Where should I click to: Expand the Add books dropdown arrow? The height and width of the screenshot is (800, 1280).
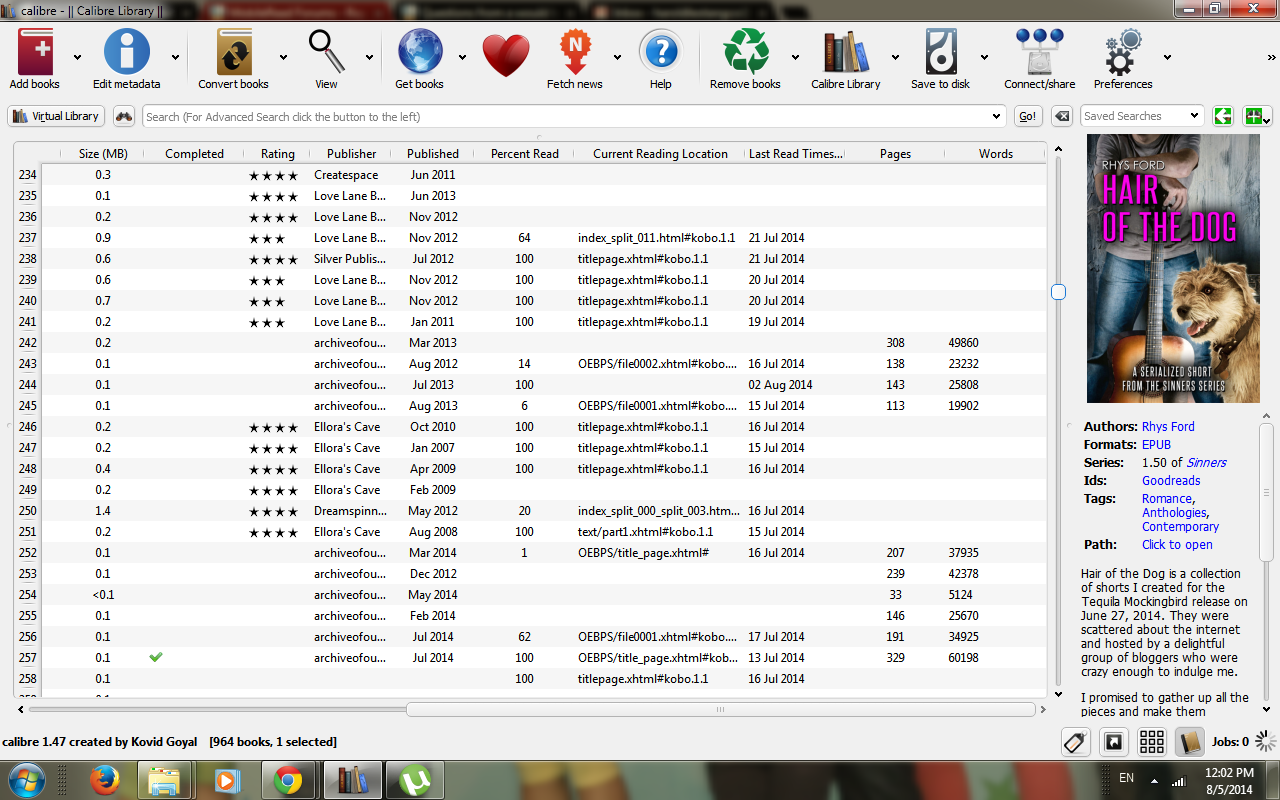77,57
